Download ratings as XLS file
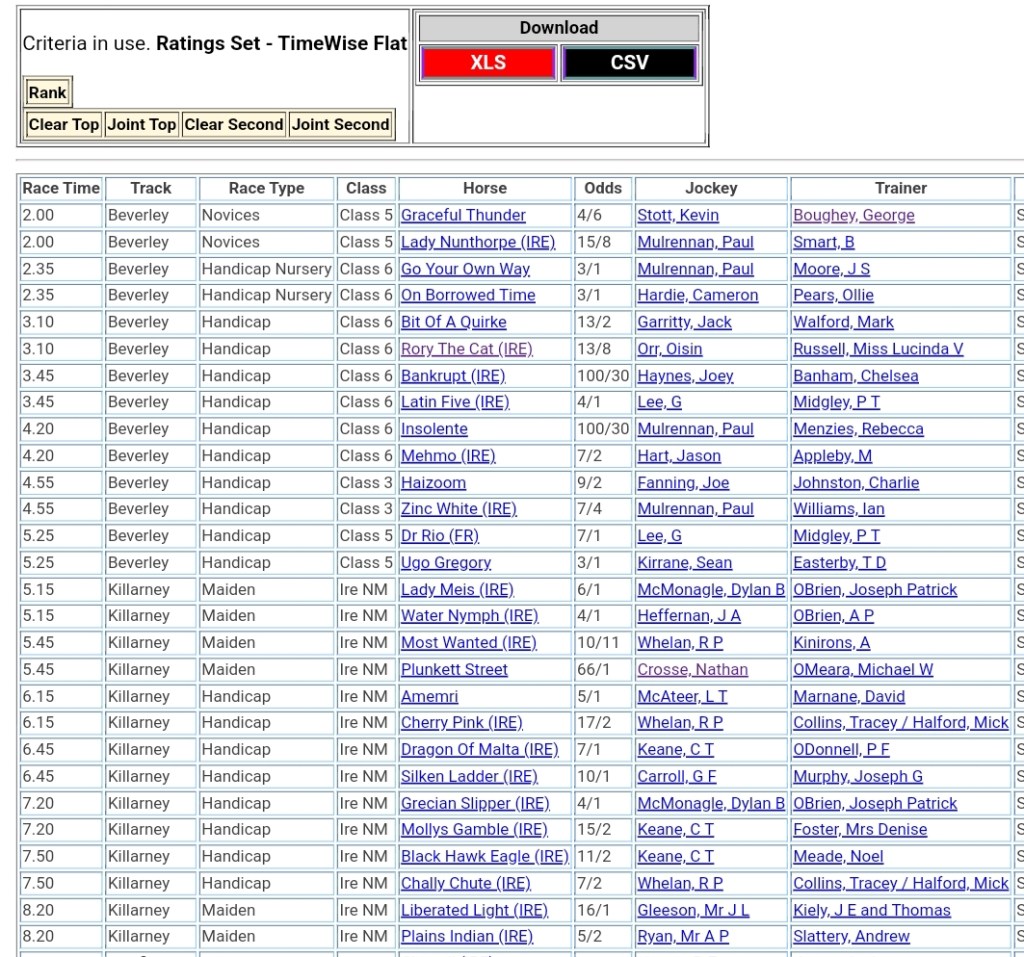This screenshot has height=957, width=1024. point(488,63)
